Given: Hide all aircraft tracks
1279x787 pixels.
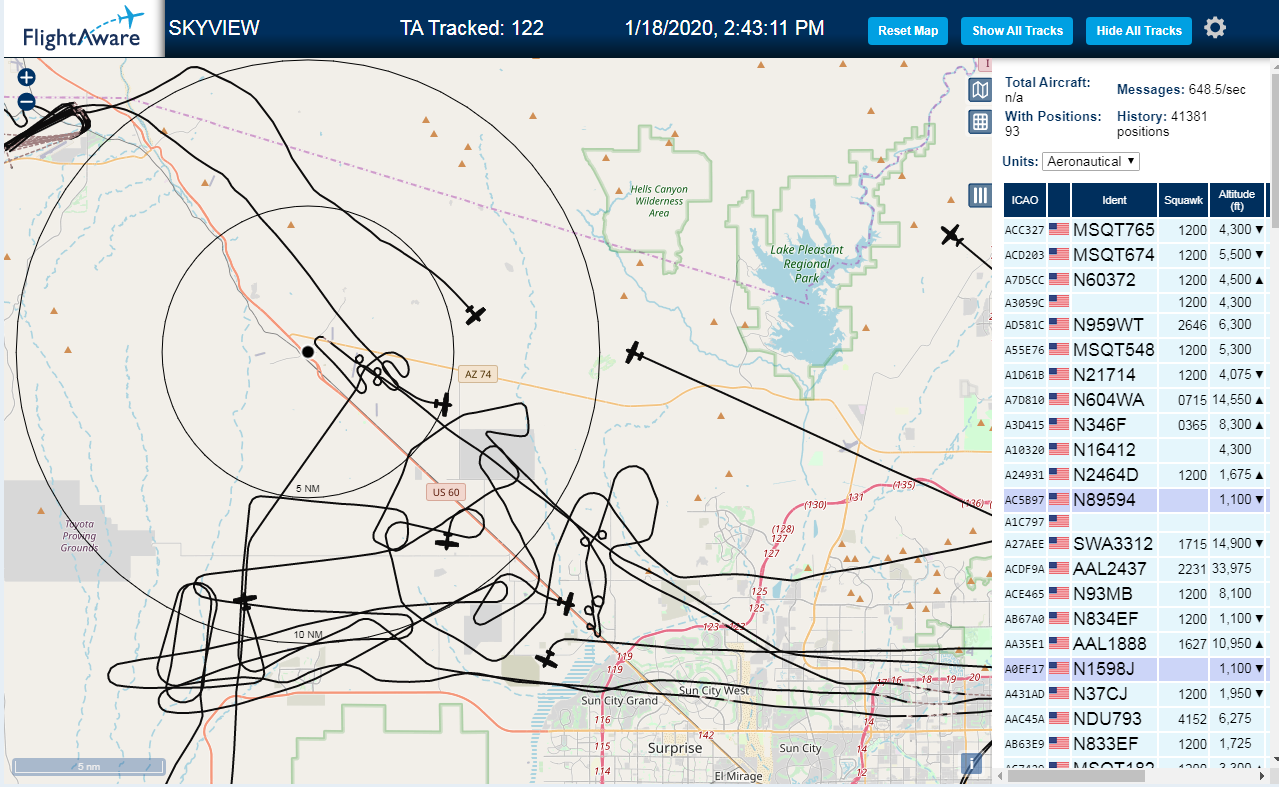Looking at the screenshot, I should 1139,31.
